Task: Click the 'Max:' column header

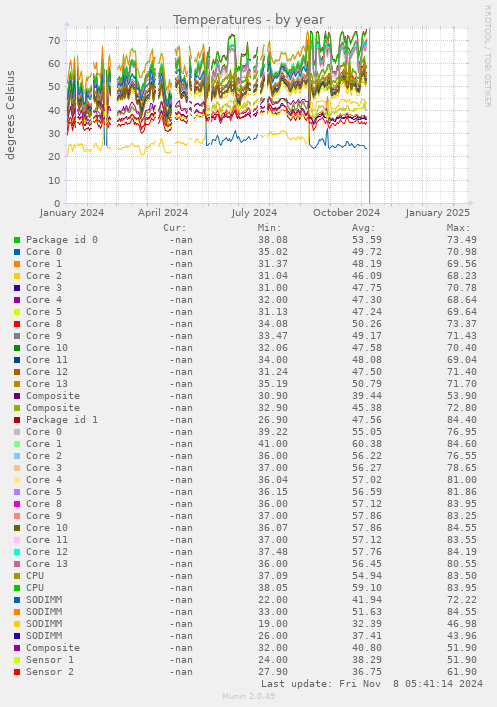Action: [458, 228]
